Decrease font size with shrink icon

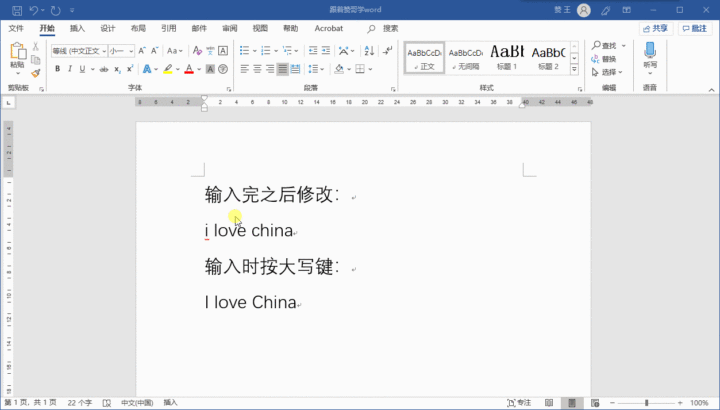tap(155, 51)
